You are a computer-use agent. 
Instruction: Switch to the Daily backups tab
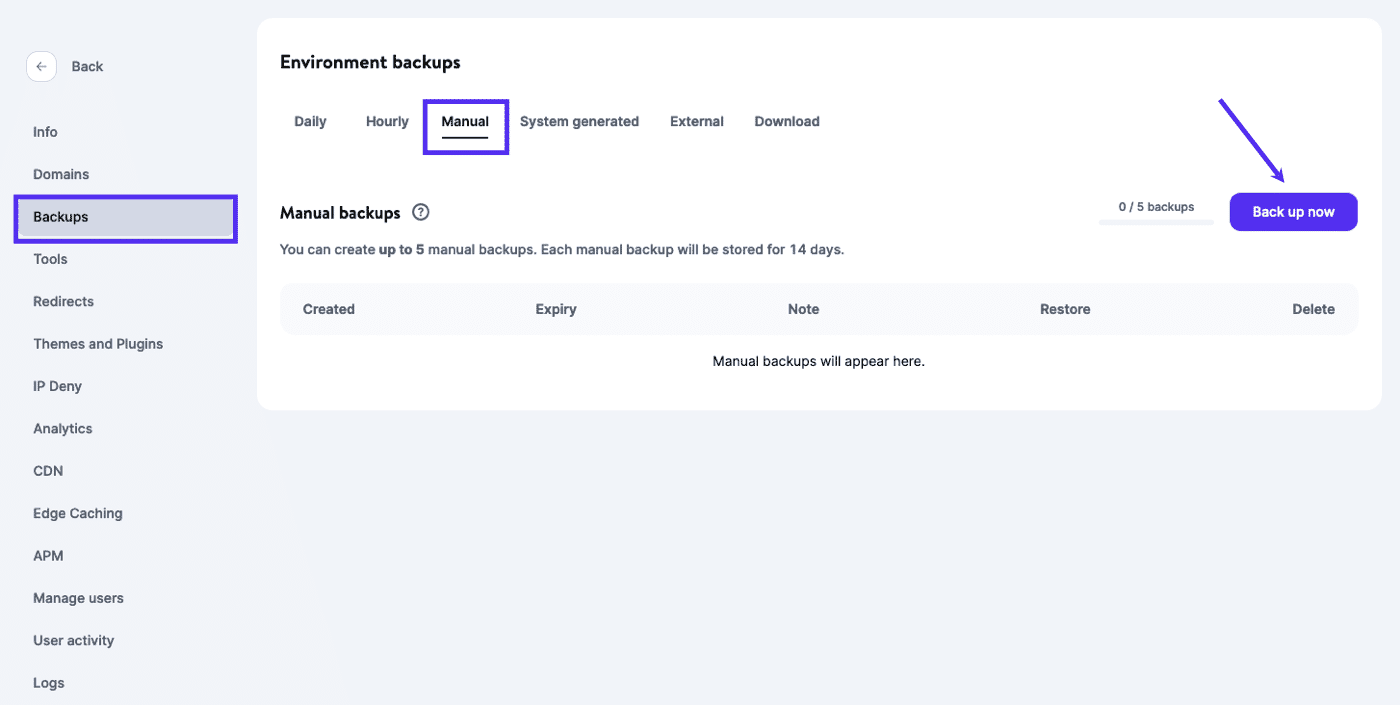pyautogui.click(x=310, y=121)
